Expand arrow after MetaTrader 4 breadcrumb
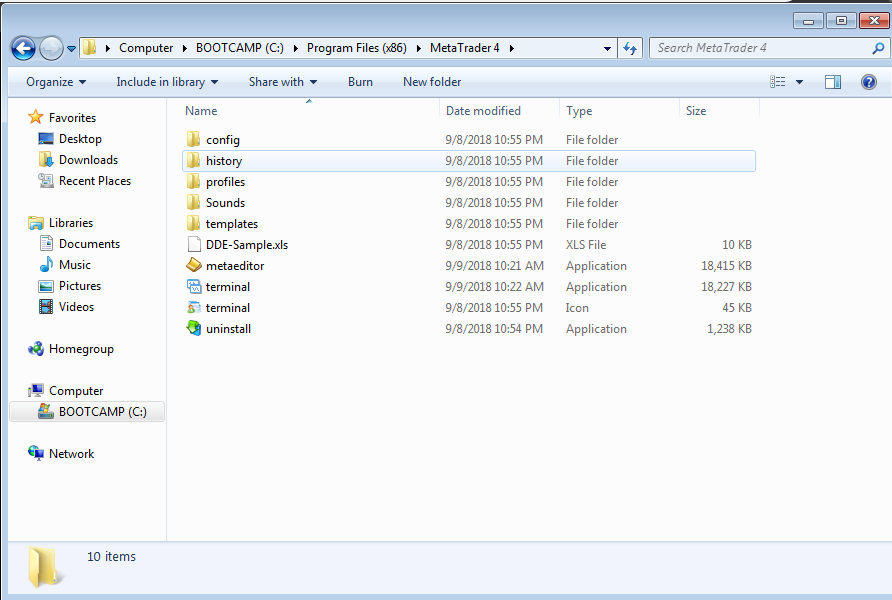Viewport: 892px width, 600px height. point(511,49)
